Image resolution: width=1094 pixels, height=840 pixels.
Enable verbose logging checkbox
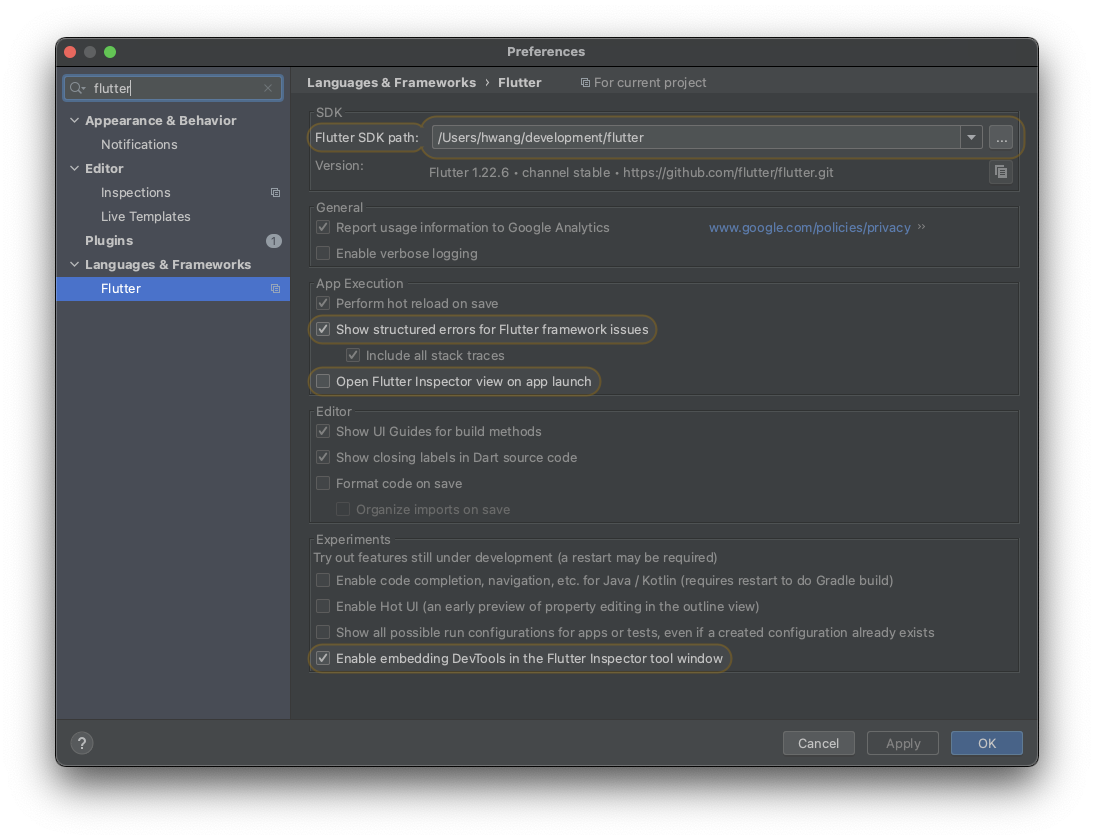[323, 253]
